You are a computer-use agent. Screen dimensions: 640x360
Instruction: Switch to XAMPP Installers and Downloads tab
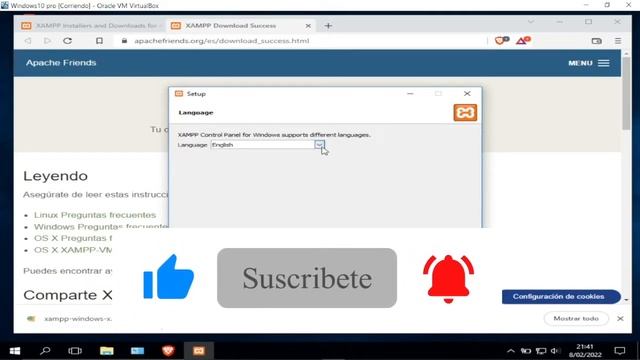[x=92, y=26]
